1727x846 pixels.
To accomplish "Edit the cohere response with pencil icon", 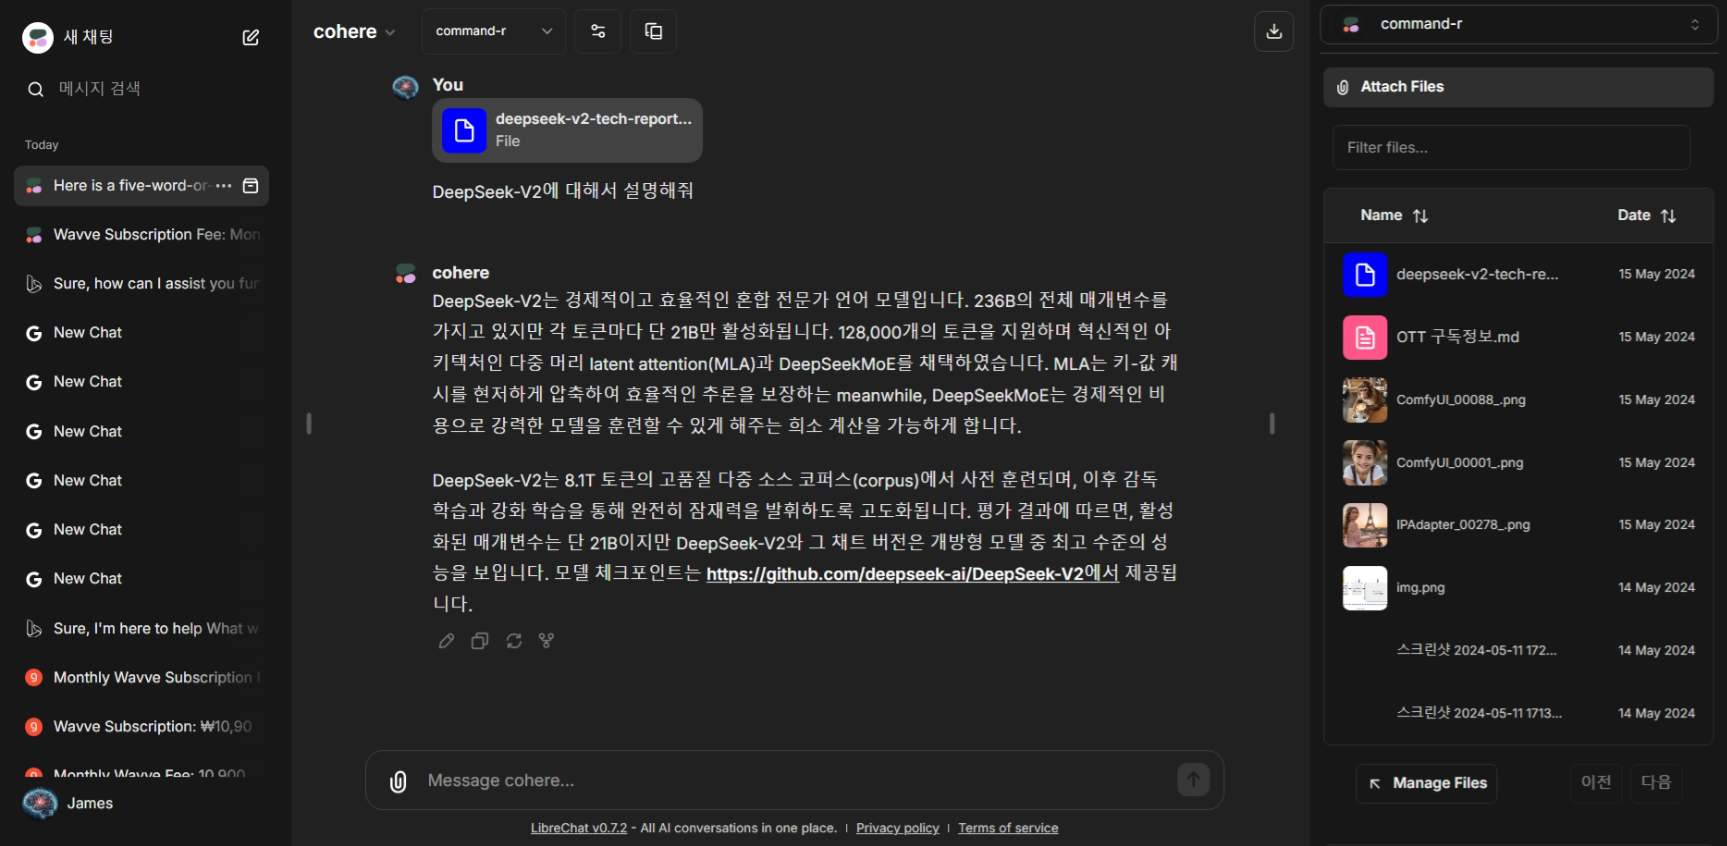I will 446,641.
